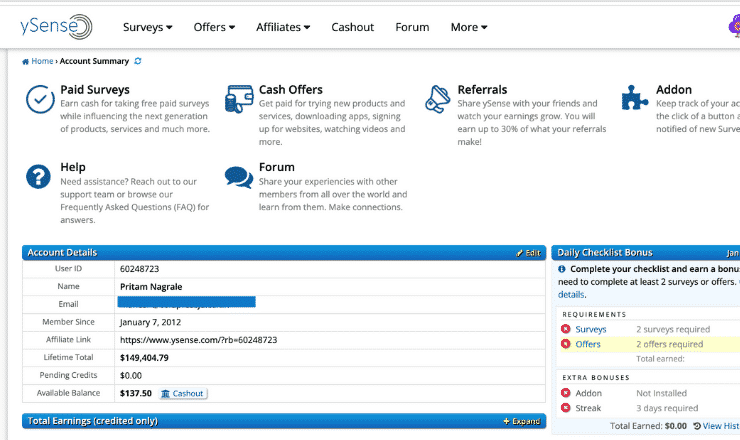The width and height of the screenshot is (740, 440).
Task: Refresh the Account Summary with refresh icon
Action: (x=138, y=61)
